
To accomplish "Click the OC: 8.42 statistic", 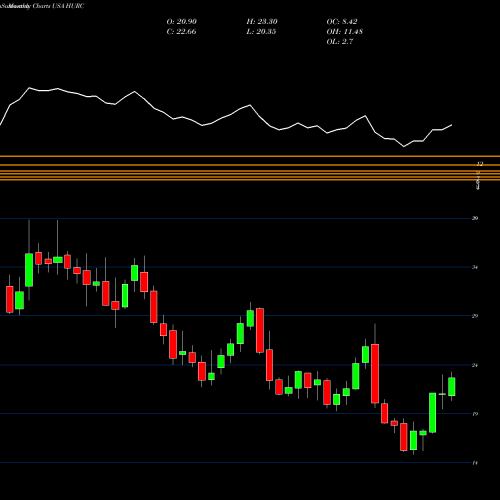I will pyautogui.click(x=342, y=22).
